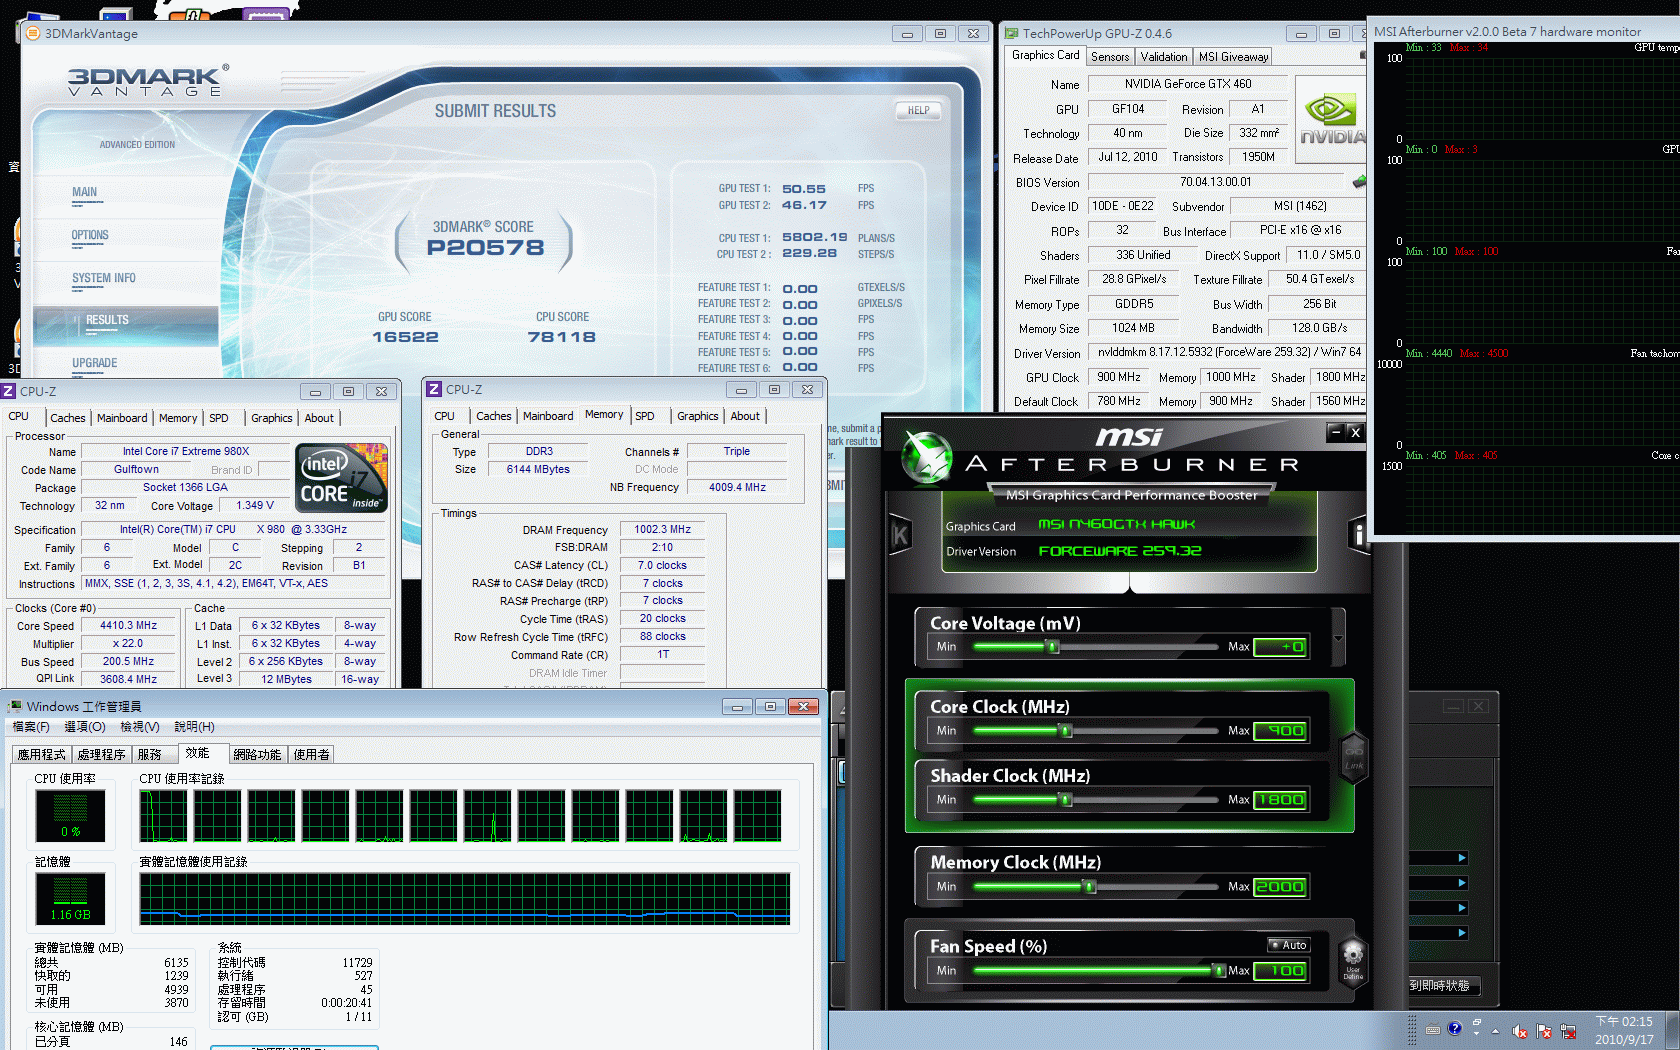
Task: Click the taskbar blue help icon
Action: pos(1454,1028)
